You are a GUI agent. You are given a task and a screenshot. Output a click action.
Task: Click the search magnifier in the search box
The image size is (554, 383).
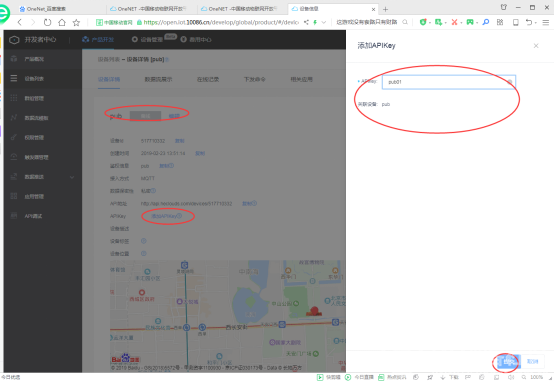click(405, 22)
